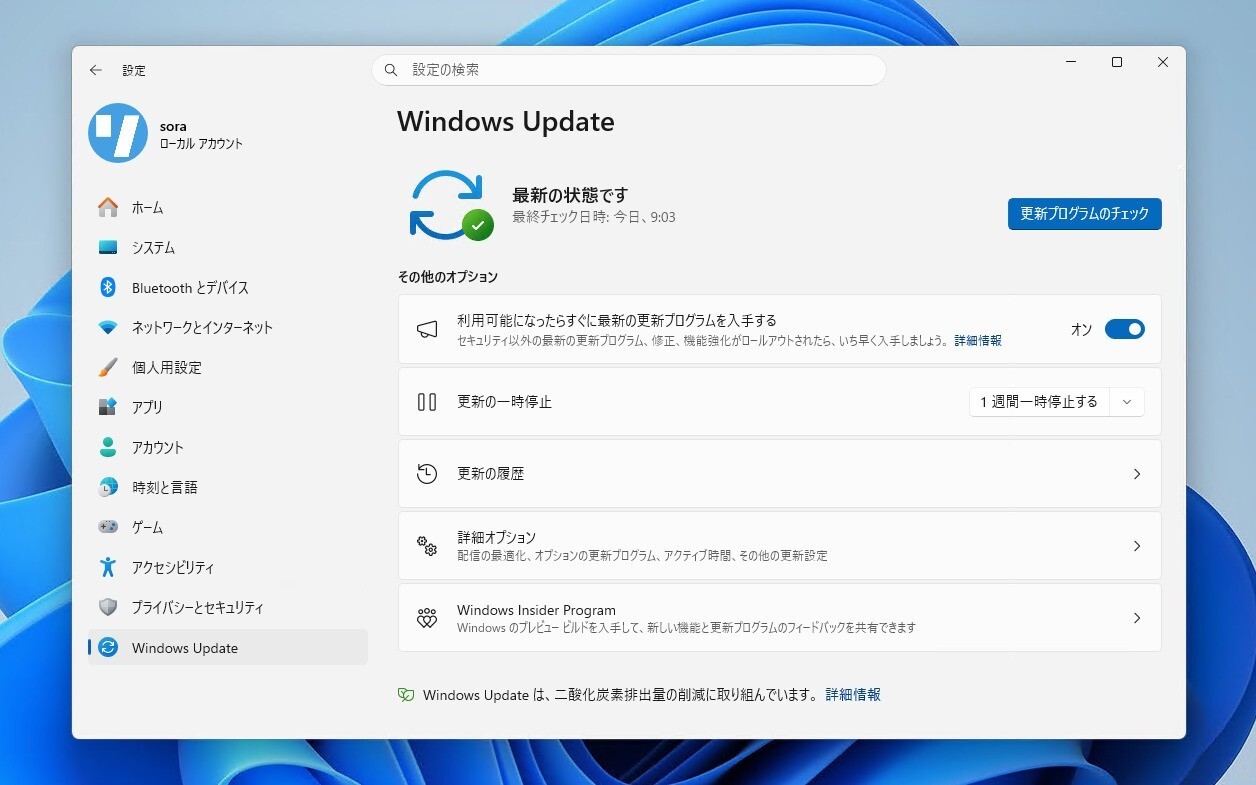Click the 最終チェック日時: 今日、9:03 text

(x=594, y=217)
